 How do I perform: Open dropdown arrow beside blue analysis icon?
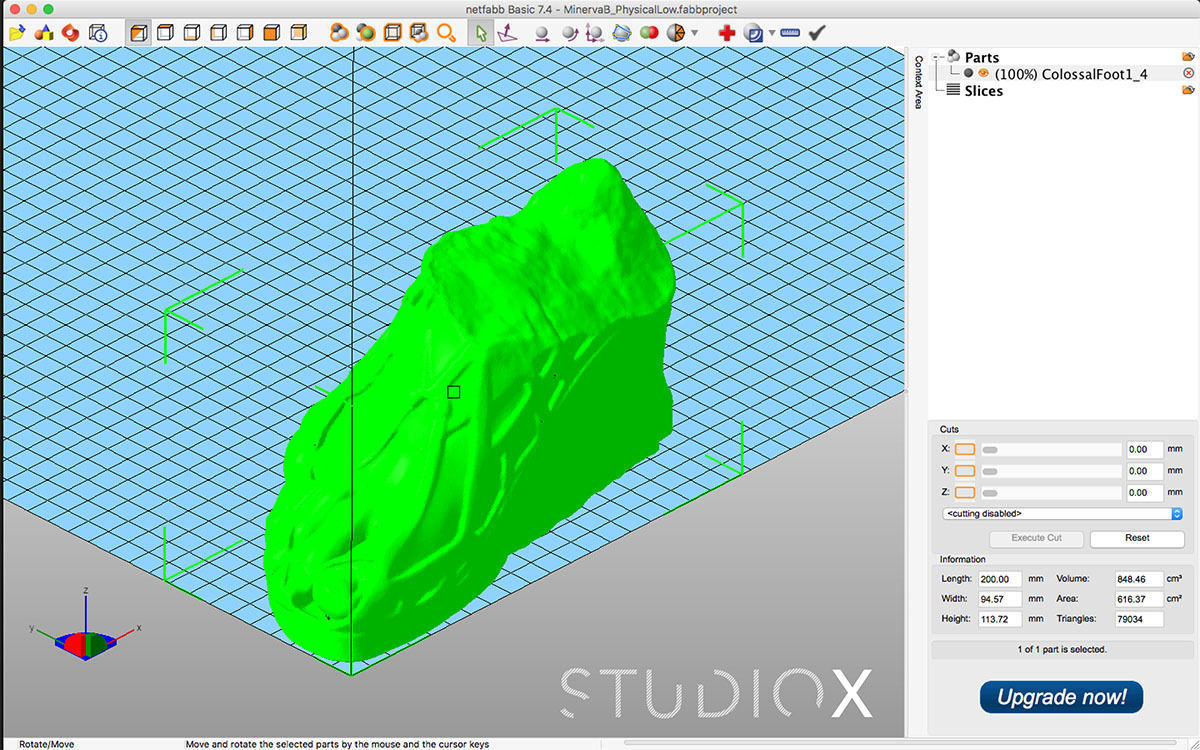(x=772, y=34)
